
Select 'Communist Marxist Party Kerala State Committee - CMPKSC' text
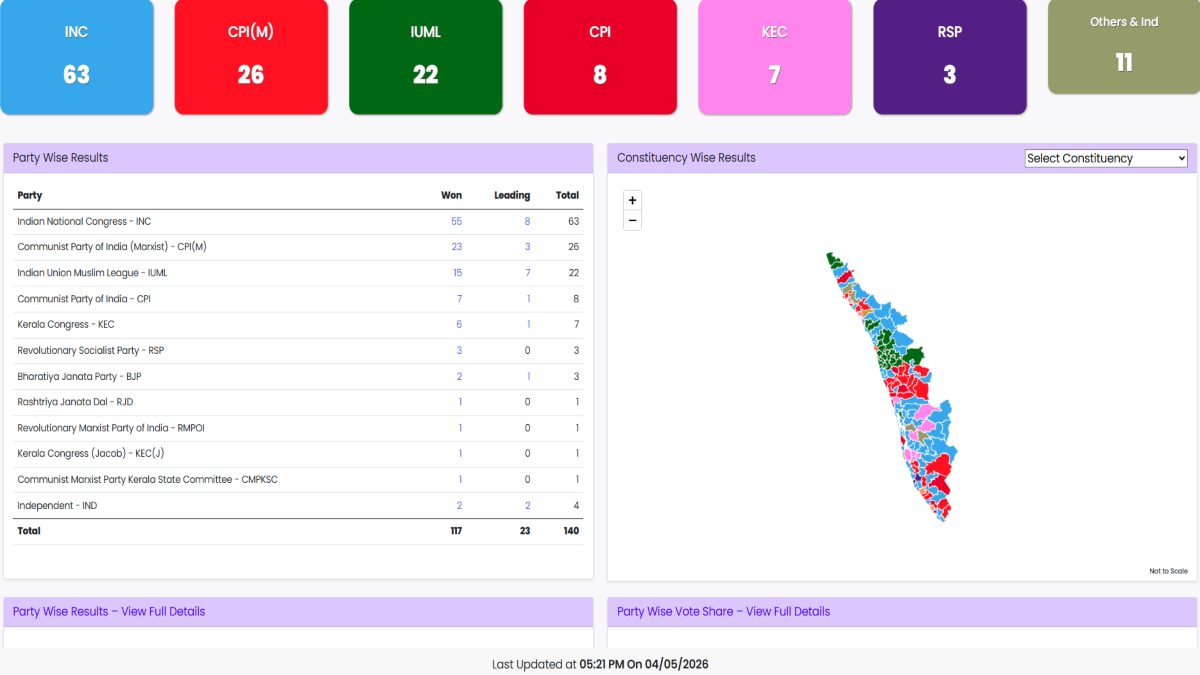(x=147, y=479)
